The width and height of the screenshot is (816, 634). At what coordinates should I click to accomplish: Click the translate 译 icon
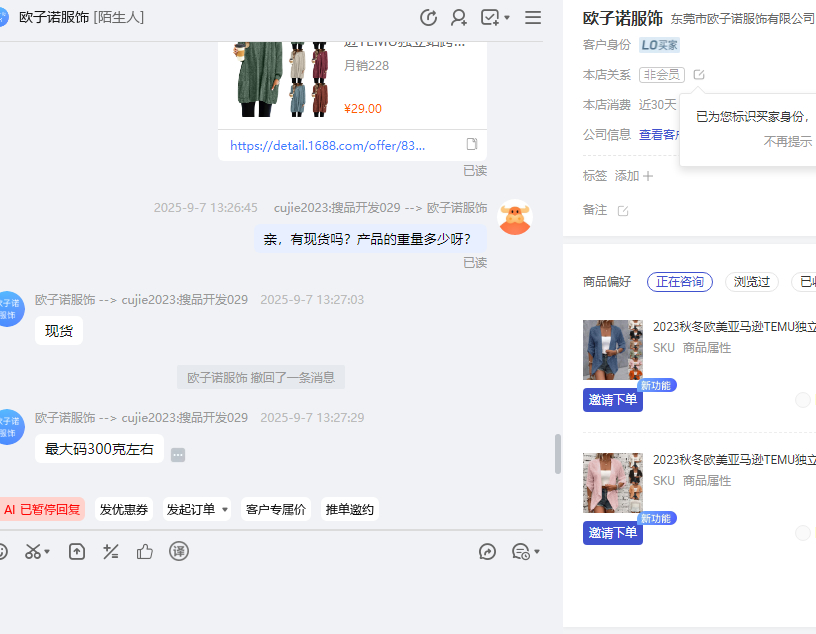click(179, 551)
